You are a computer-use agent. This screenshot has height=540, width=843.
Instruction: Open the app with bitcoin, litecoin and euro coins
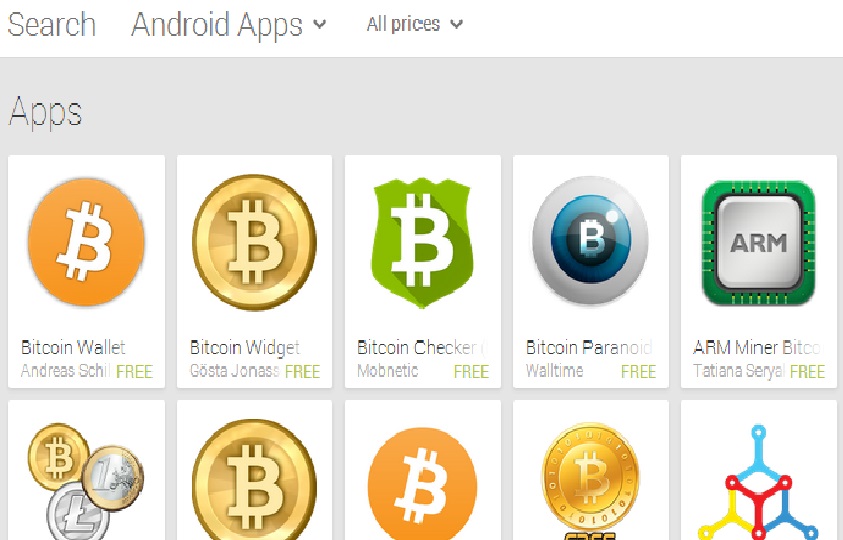(85, 481)
